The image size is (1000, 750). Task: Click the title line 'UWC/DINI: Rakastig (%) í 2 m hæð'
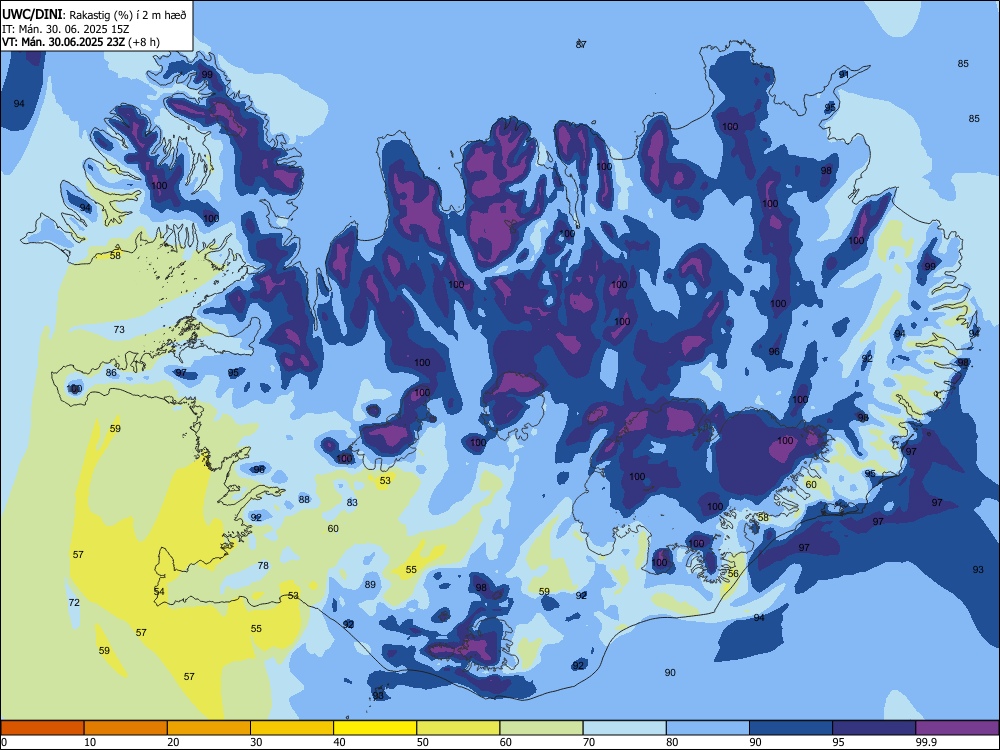pyautogui.click(x=94, y=15)
